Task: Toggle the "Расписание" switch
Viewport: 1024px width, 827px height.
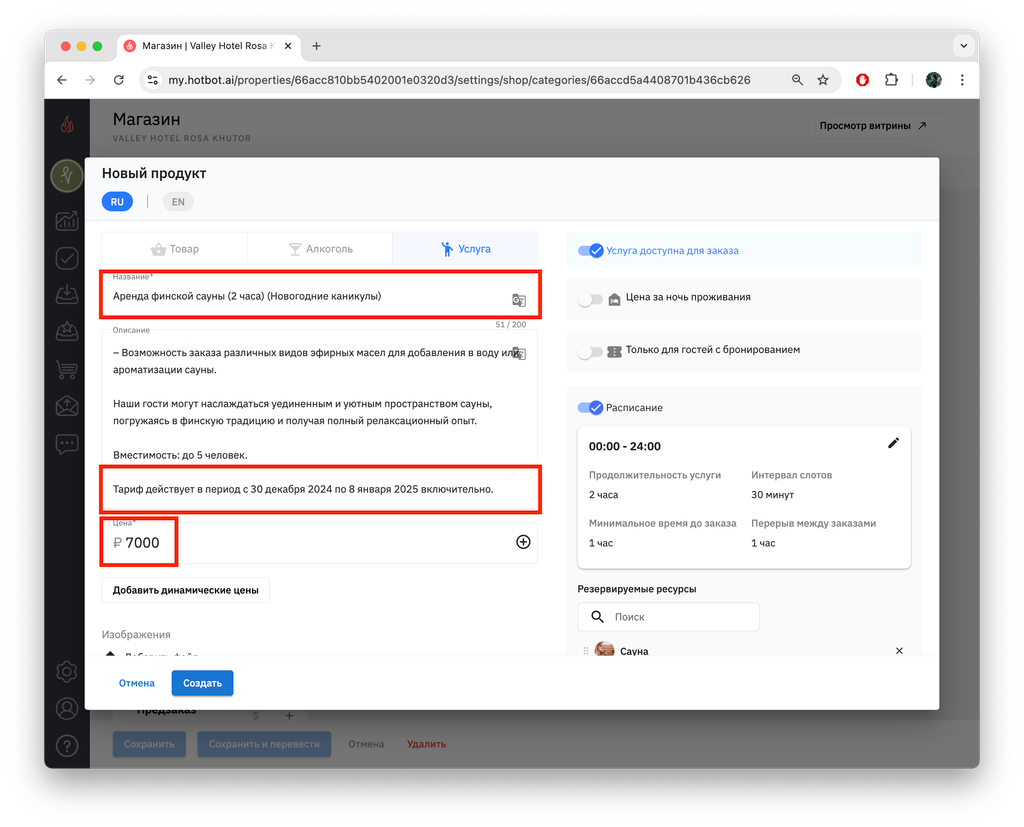Action: coord(590,408)
